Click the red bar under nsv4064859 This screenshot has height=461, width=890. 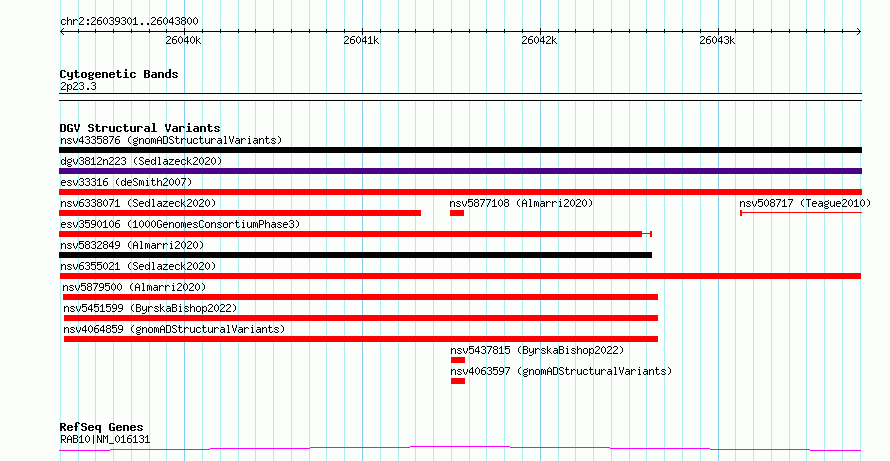point(361,339)
